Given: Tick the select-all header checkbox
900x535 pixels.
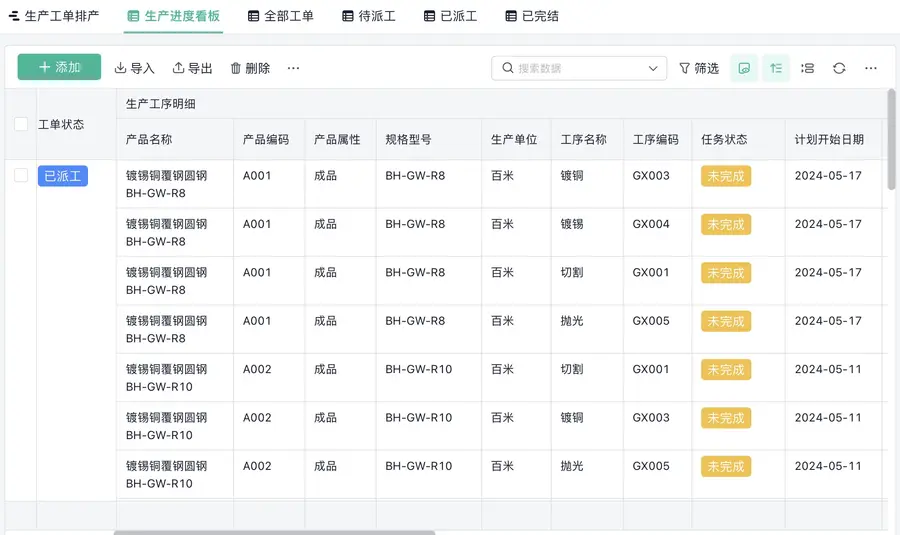Looking at the screenshot, I should [21, 124].
